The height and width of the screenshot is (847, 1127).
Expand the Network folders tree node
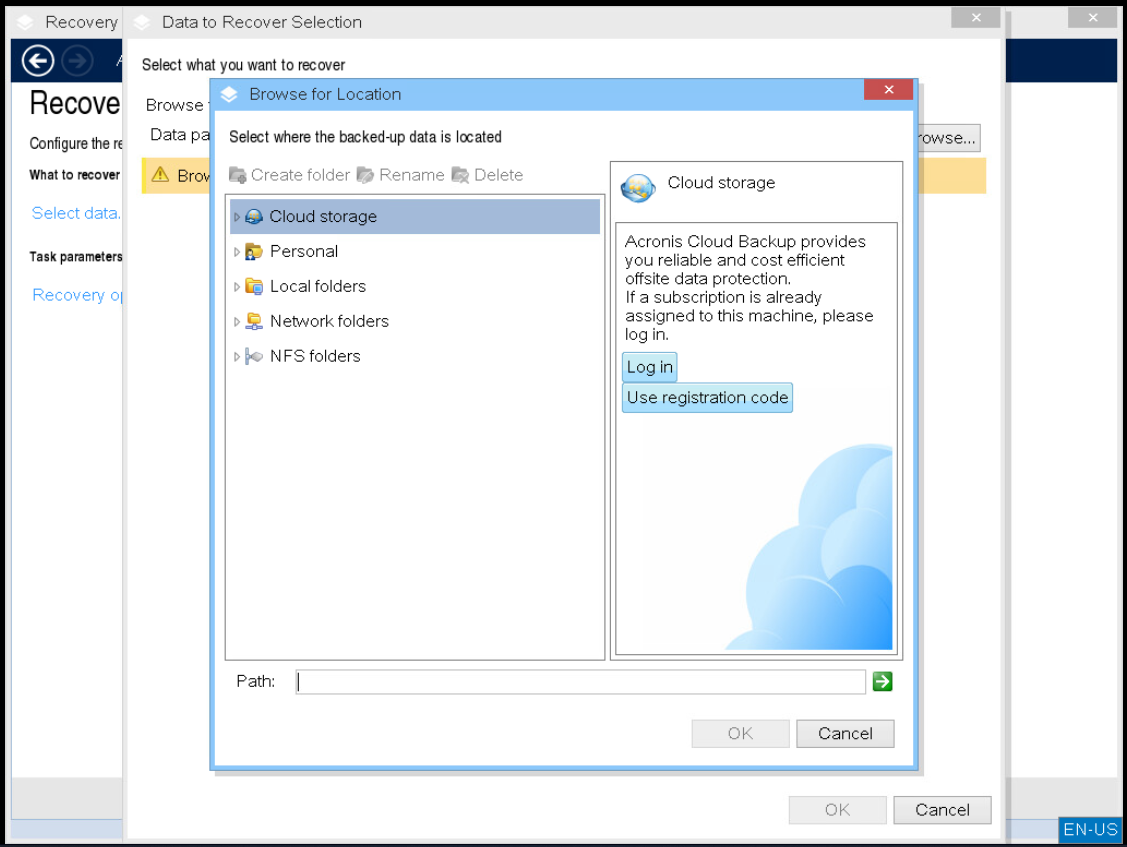(236, 321)
